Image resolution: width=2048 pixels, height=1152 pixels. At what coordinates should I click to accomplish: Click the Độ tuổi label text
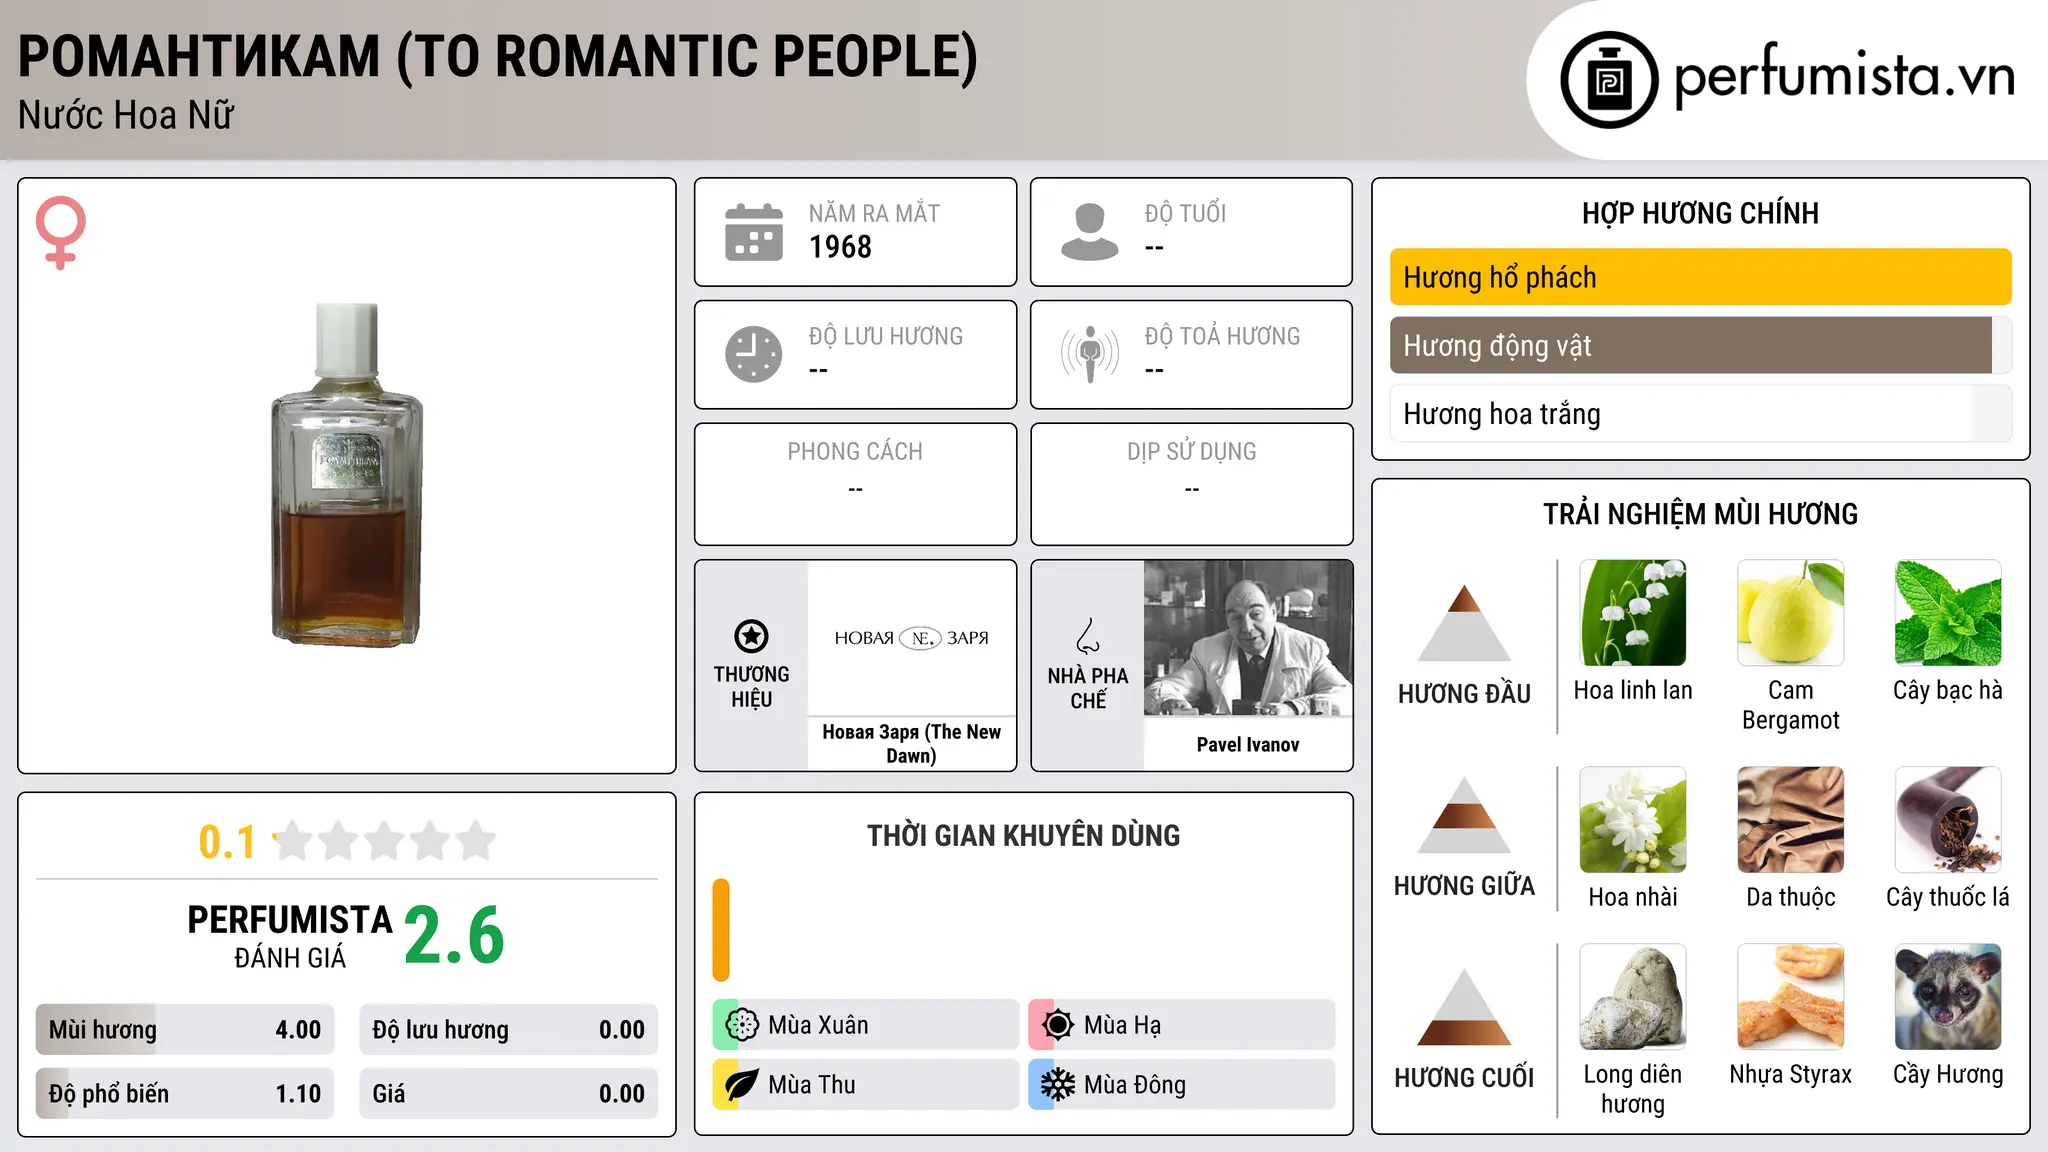pos(1185,213)
